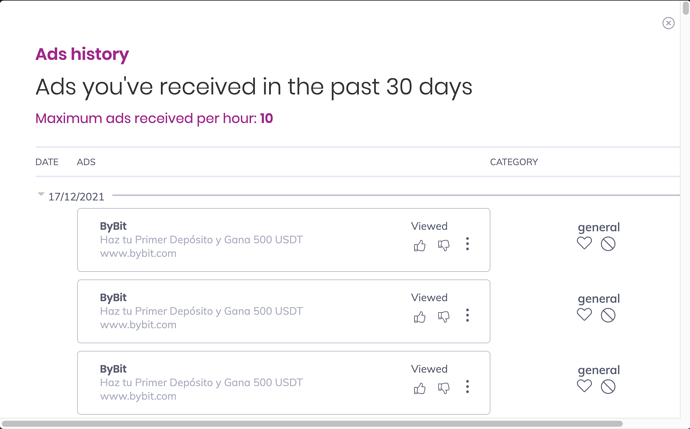Toggle heart for third ad's general category
The image size is (690, 429).
click(584, 386)
